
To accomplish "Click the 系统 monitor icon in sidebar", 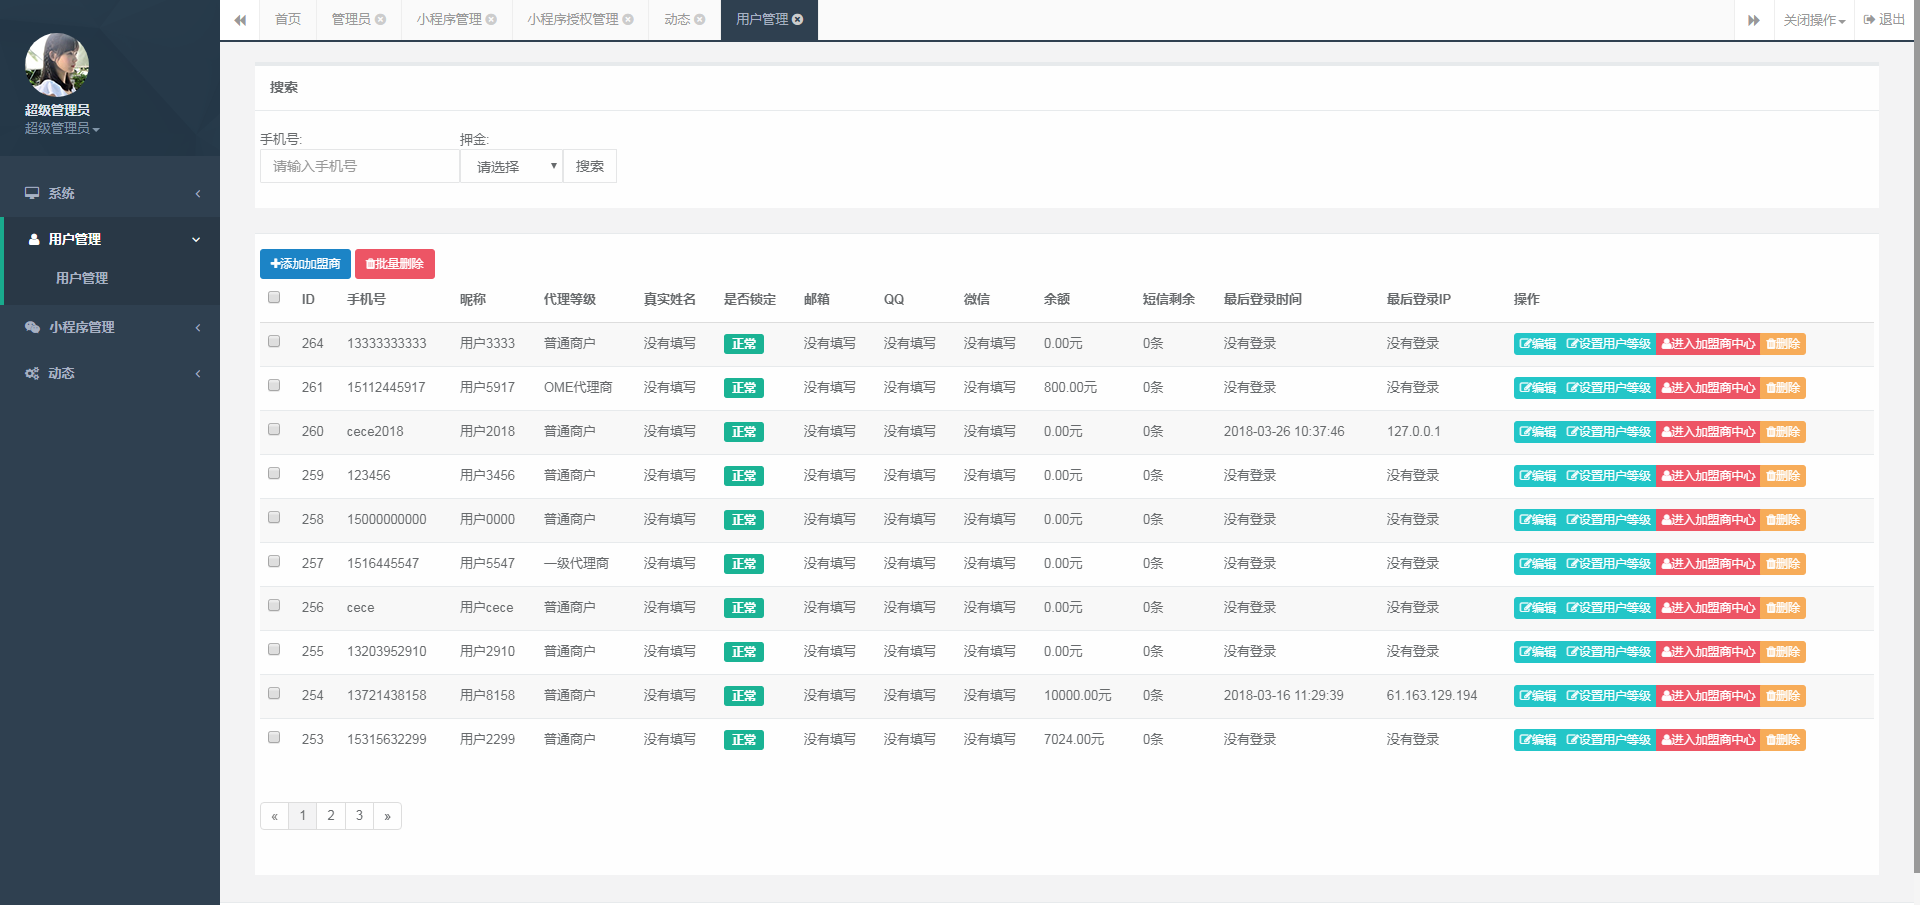I will click(32, 193).
